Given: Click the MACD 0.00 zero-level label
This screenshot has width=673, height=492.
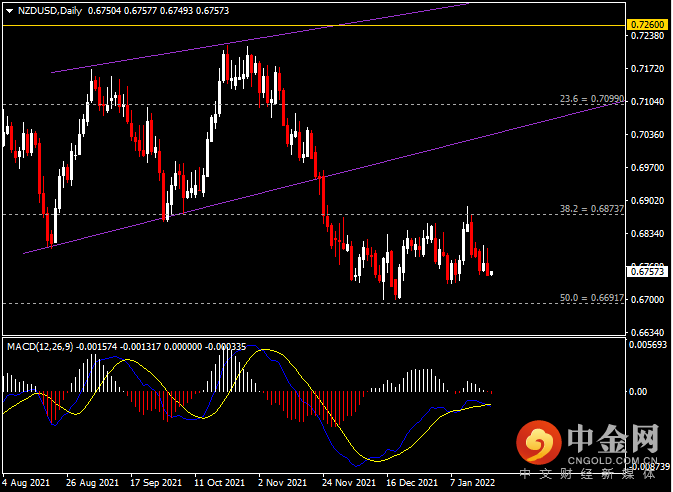Looking at the screenshot, I should (640, 391).
